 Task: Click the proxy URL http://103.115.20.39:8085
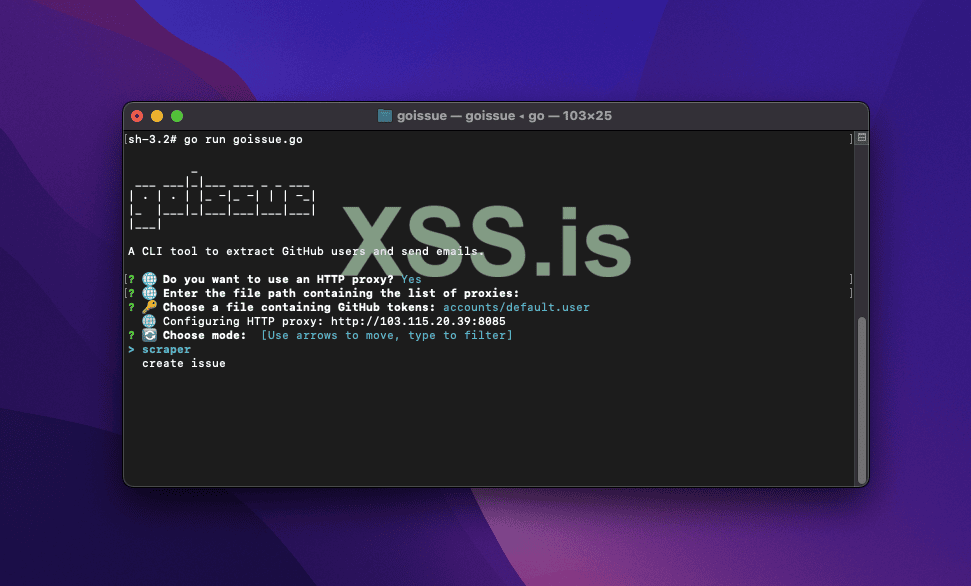(418, 321)
